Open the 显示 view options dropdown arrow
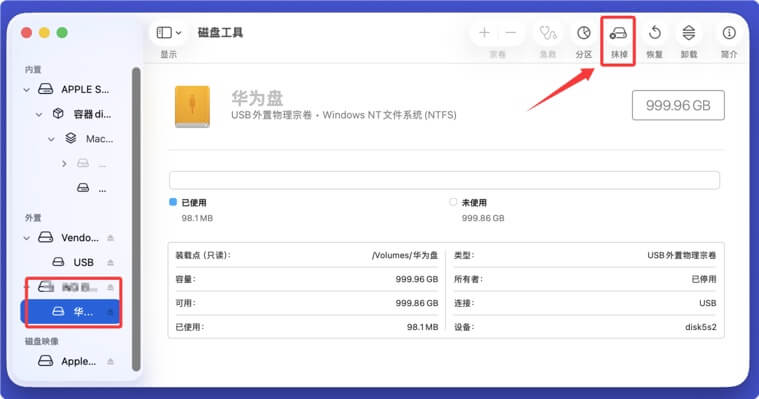The height and width of the screenshot is (399, 759). [178, 33]
